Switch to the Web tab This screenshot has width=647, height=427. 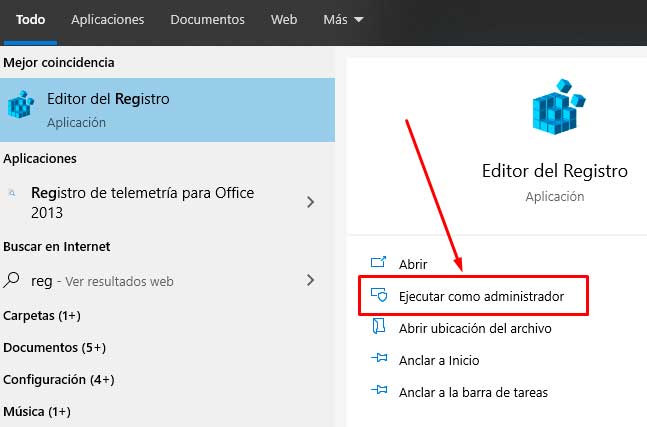[284, 19]
